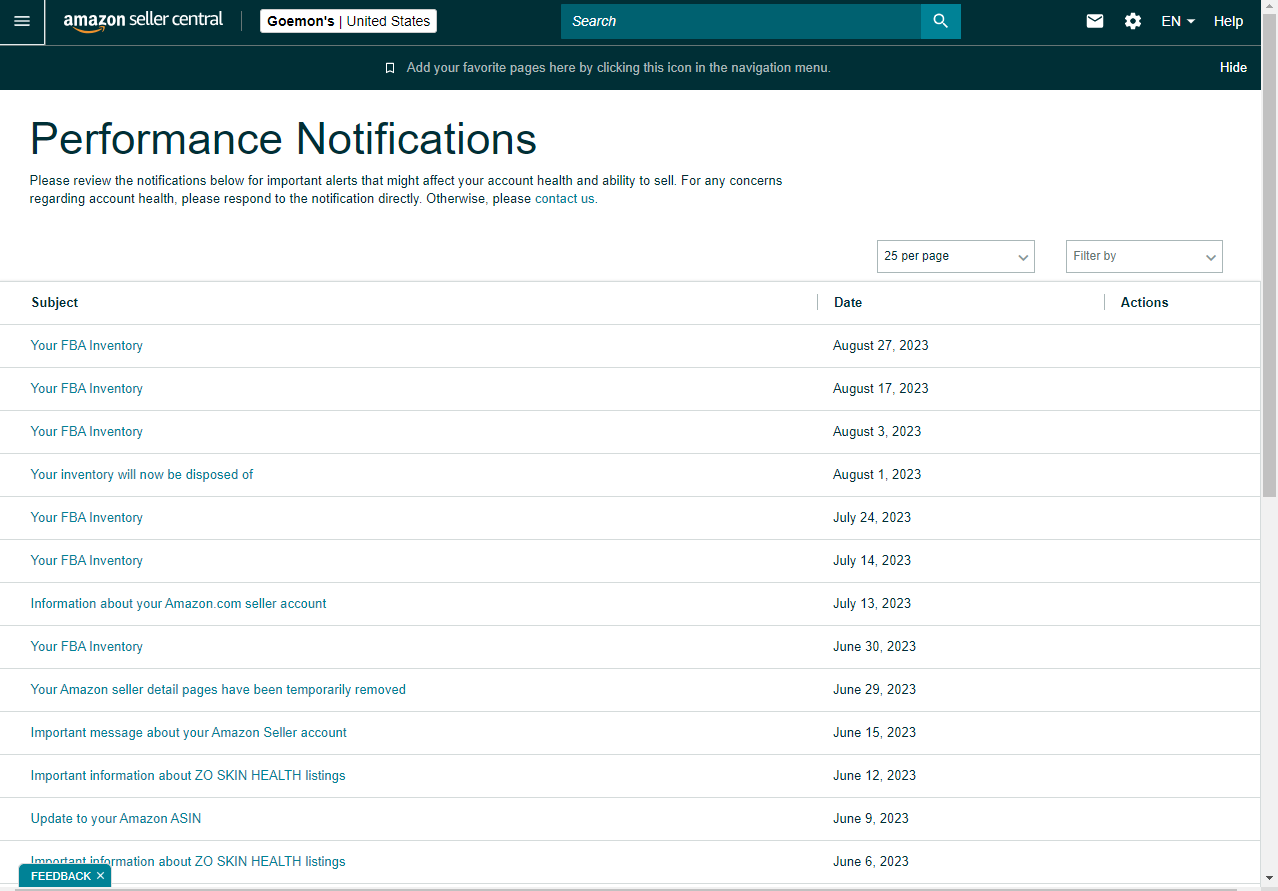Open June 12 ZO SKIN HEALTH listings notification

point(188,776)
